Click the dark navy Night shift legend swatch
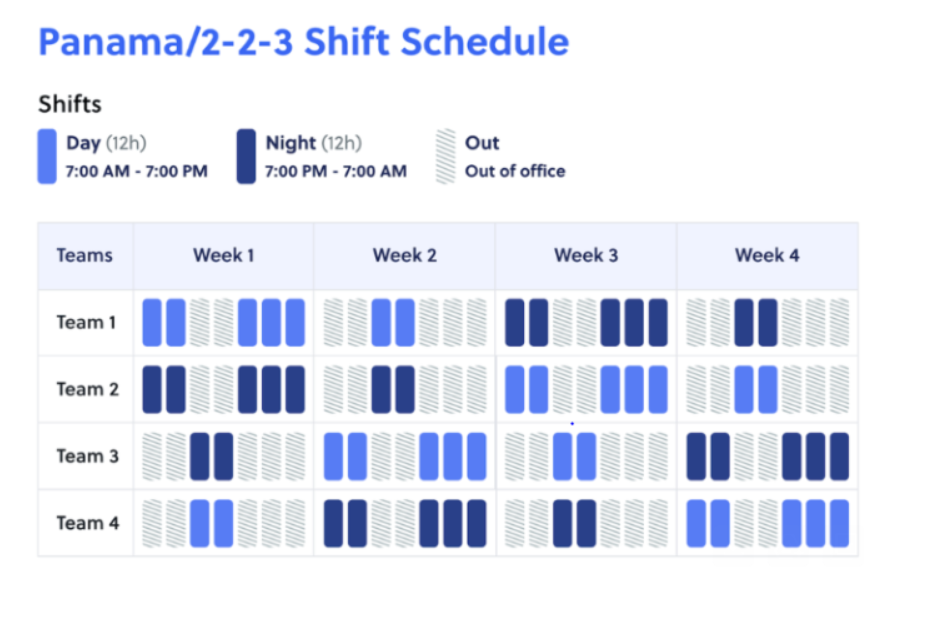The width and height of the screenshot is (944, 620). (246, 156)
